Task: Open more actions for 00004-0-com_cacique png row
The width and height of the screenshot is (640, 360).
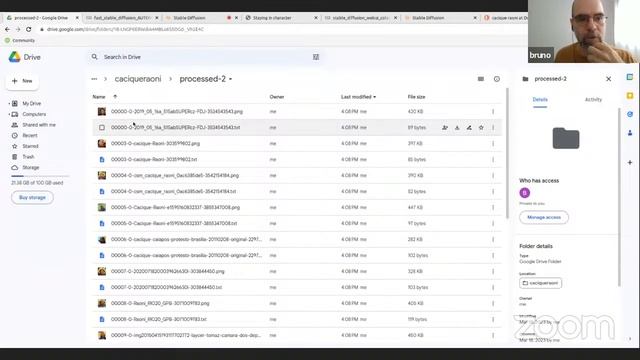Action: [493, 176]
